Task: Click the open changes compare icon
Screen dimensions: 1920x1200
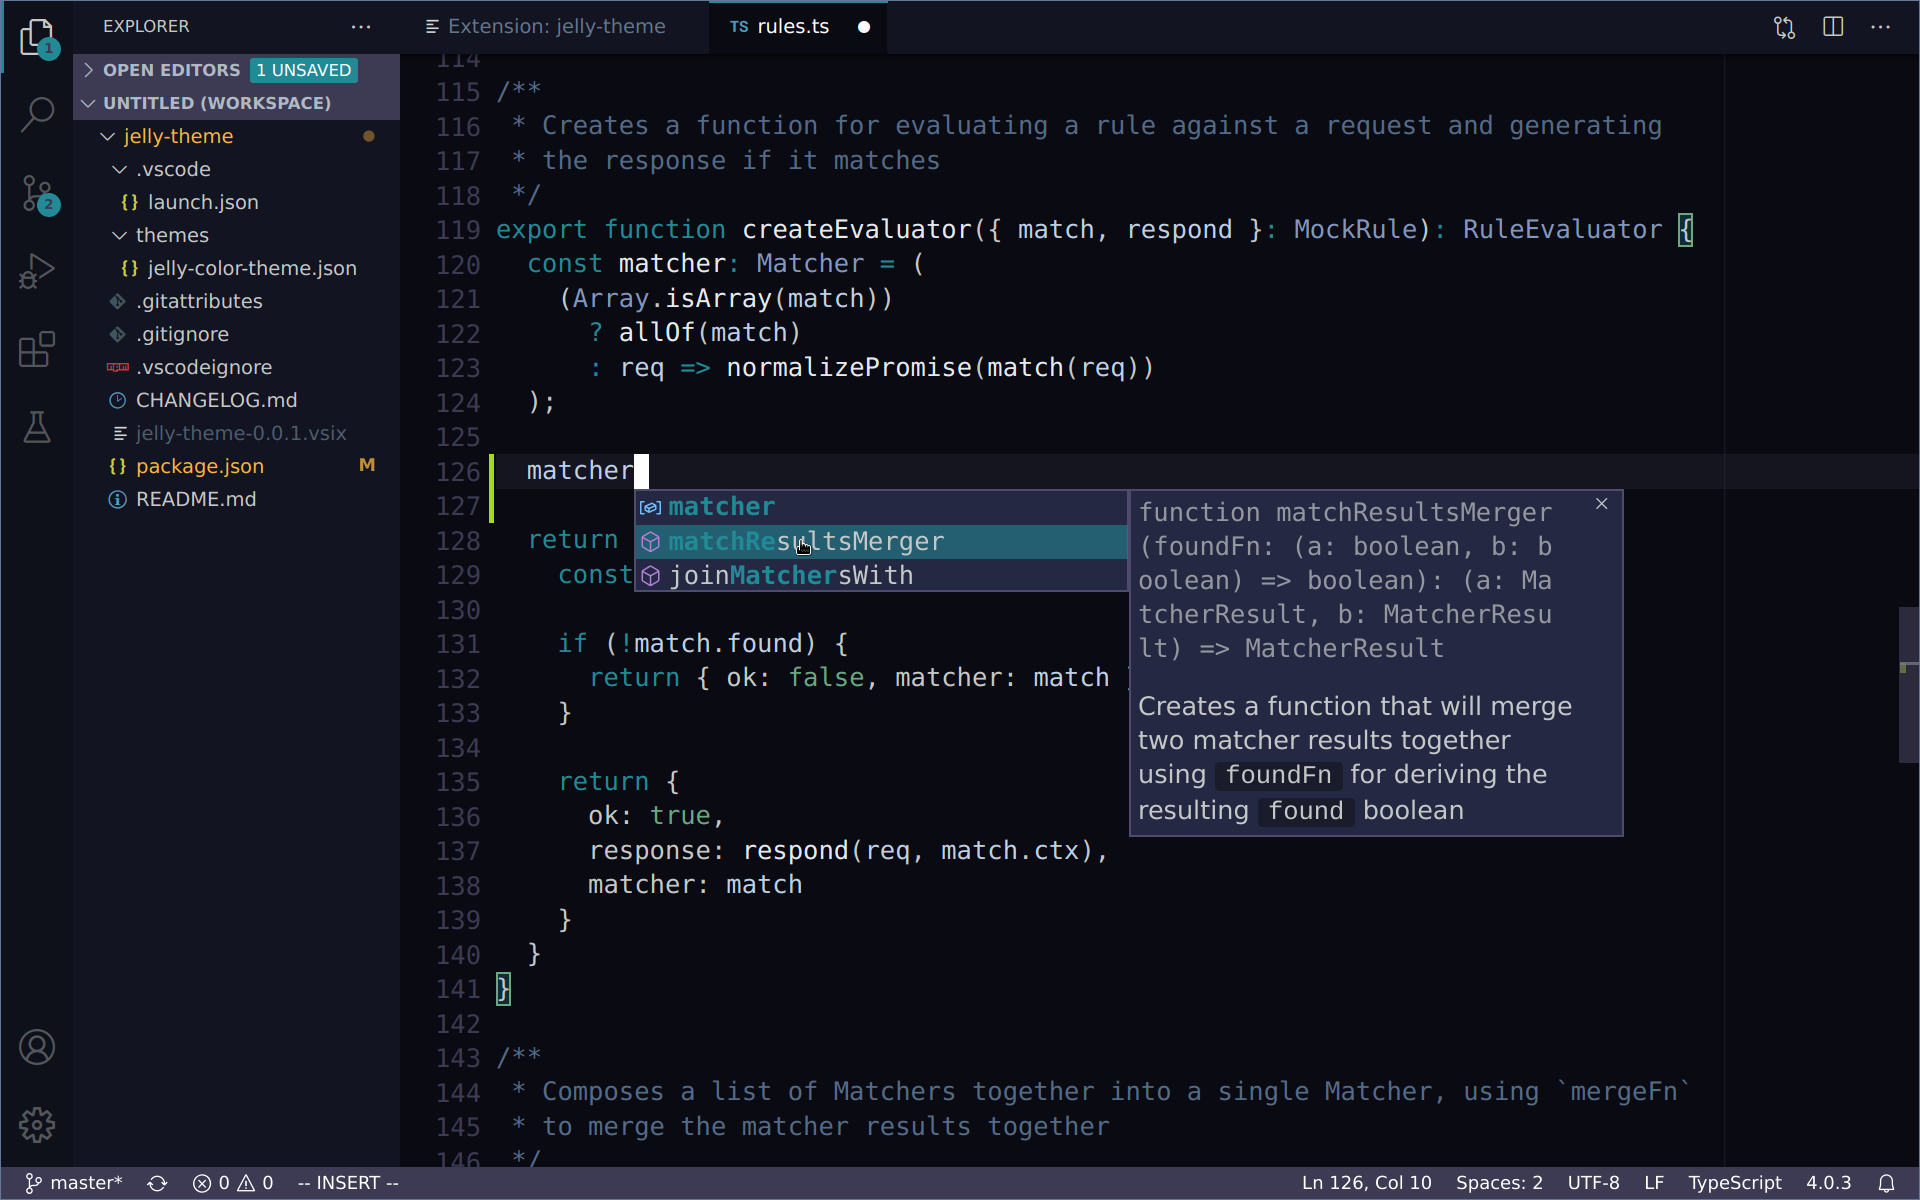Action: click(x=1785, y=27)
